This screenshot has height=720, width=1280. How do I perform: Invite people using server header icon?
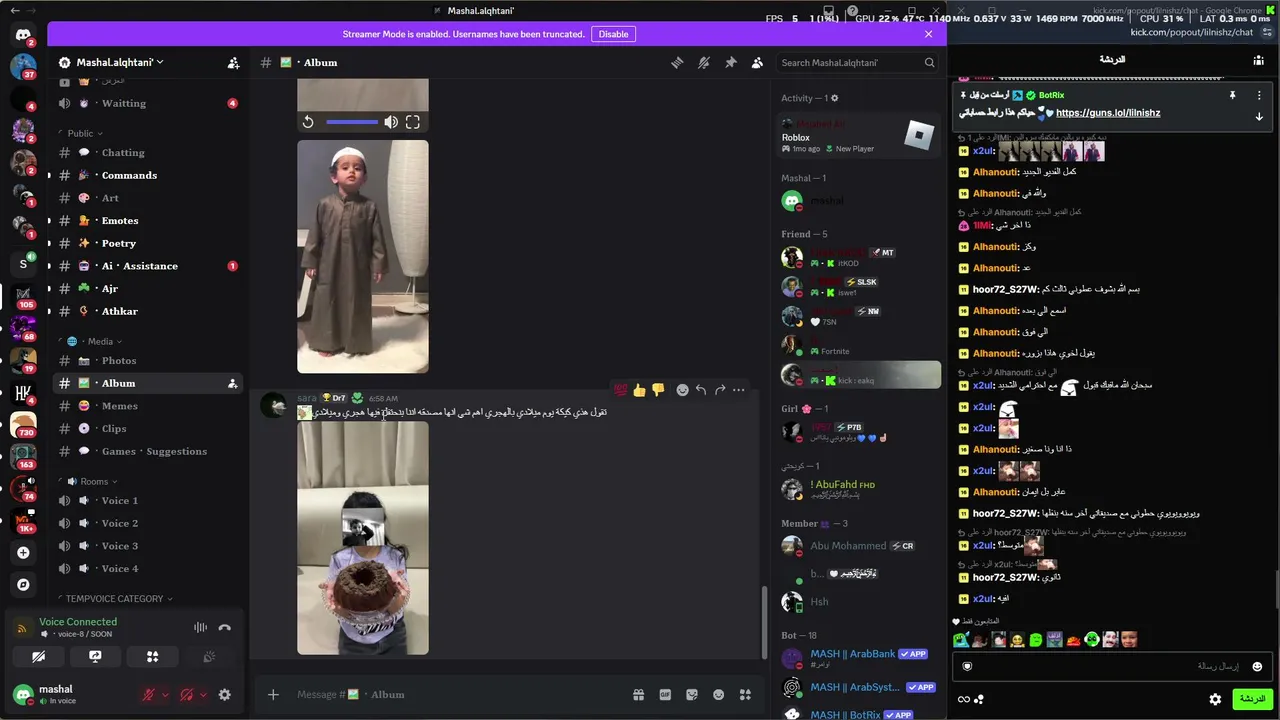click(233, 62)
